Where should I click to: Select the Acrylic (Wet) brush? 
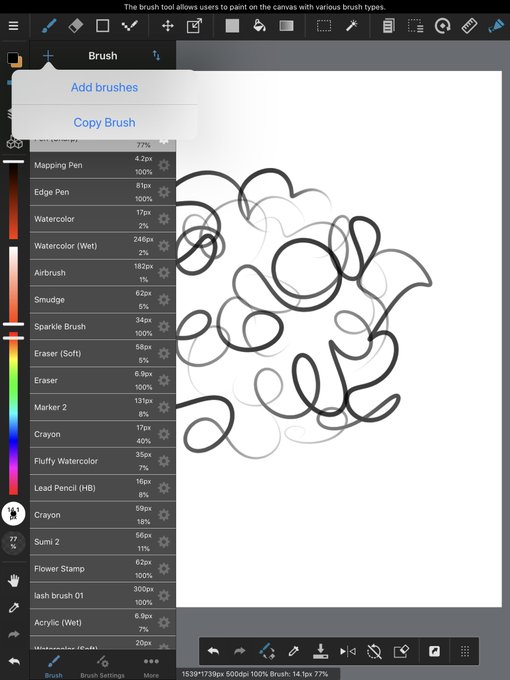click(x=103, y=622)
